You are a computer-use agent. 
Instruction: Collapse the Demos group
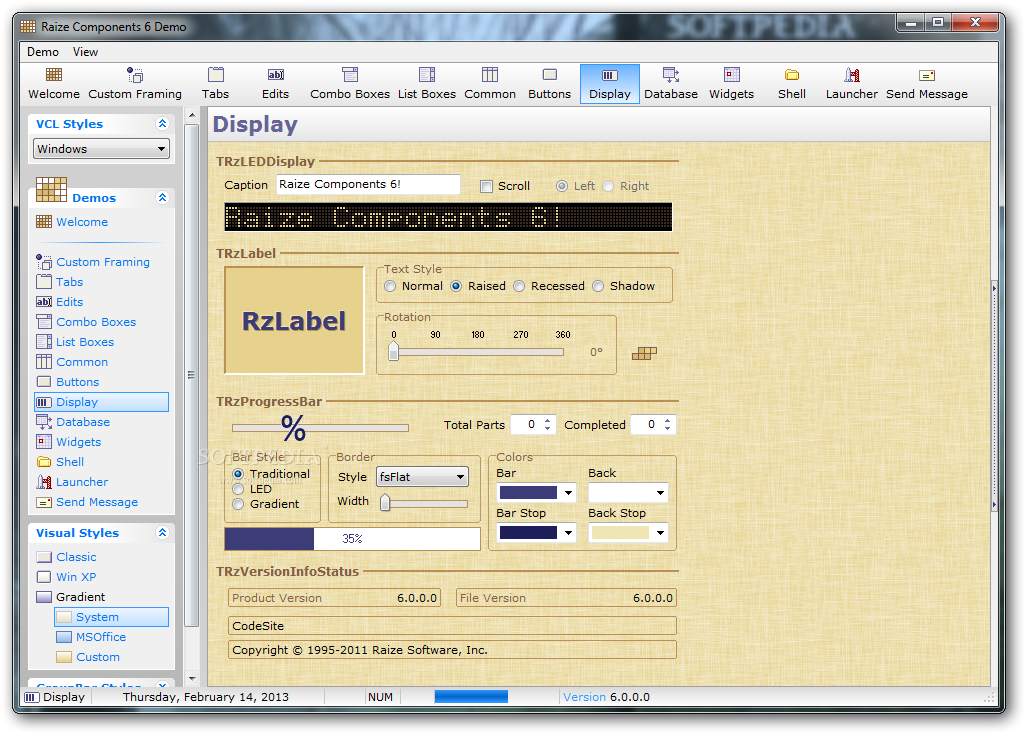(162, 198)
